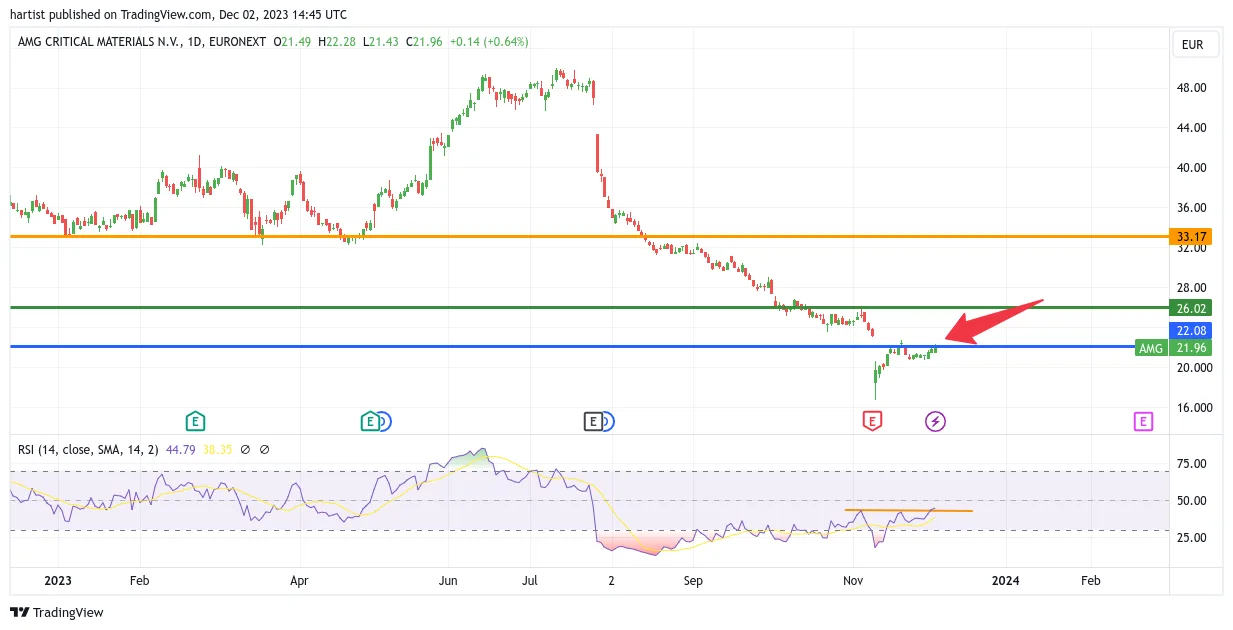Screen dimensions: 1233x630
Task: Select the 26.02 green price label
Action: (x=1191, y=308)
